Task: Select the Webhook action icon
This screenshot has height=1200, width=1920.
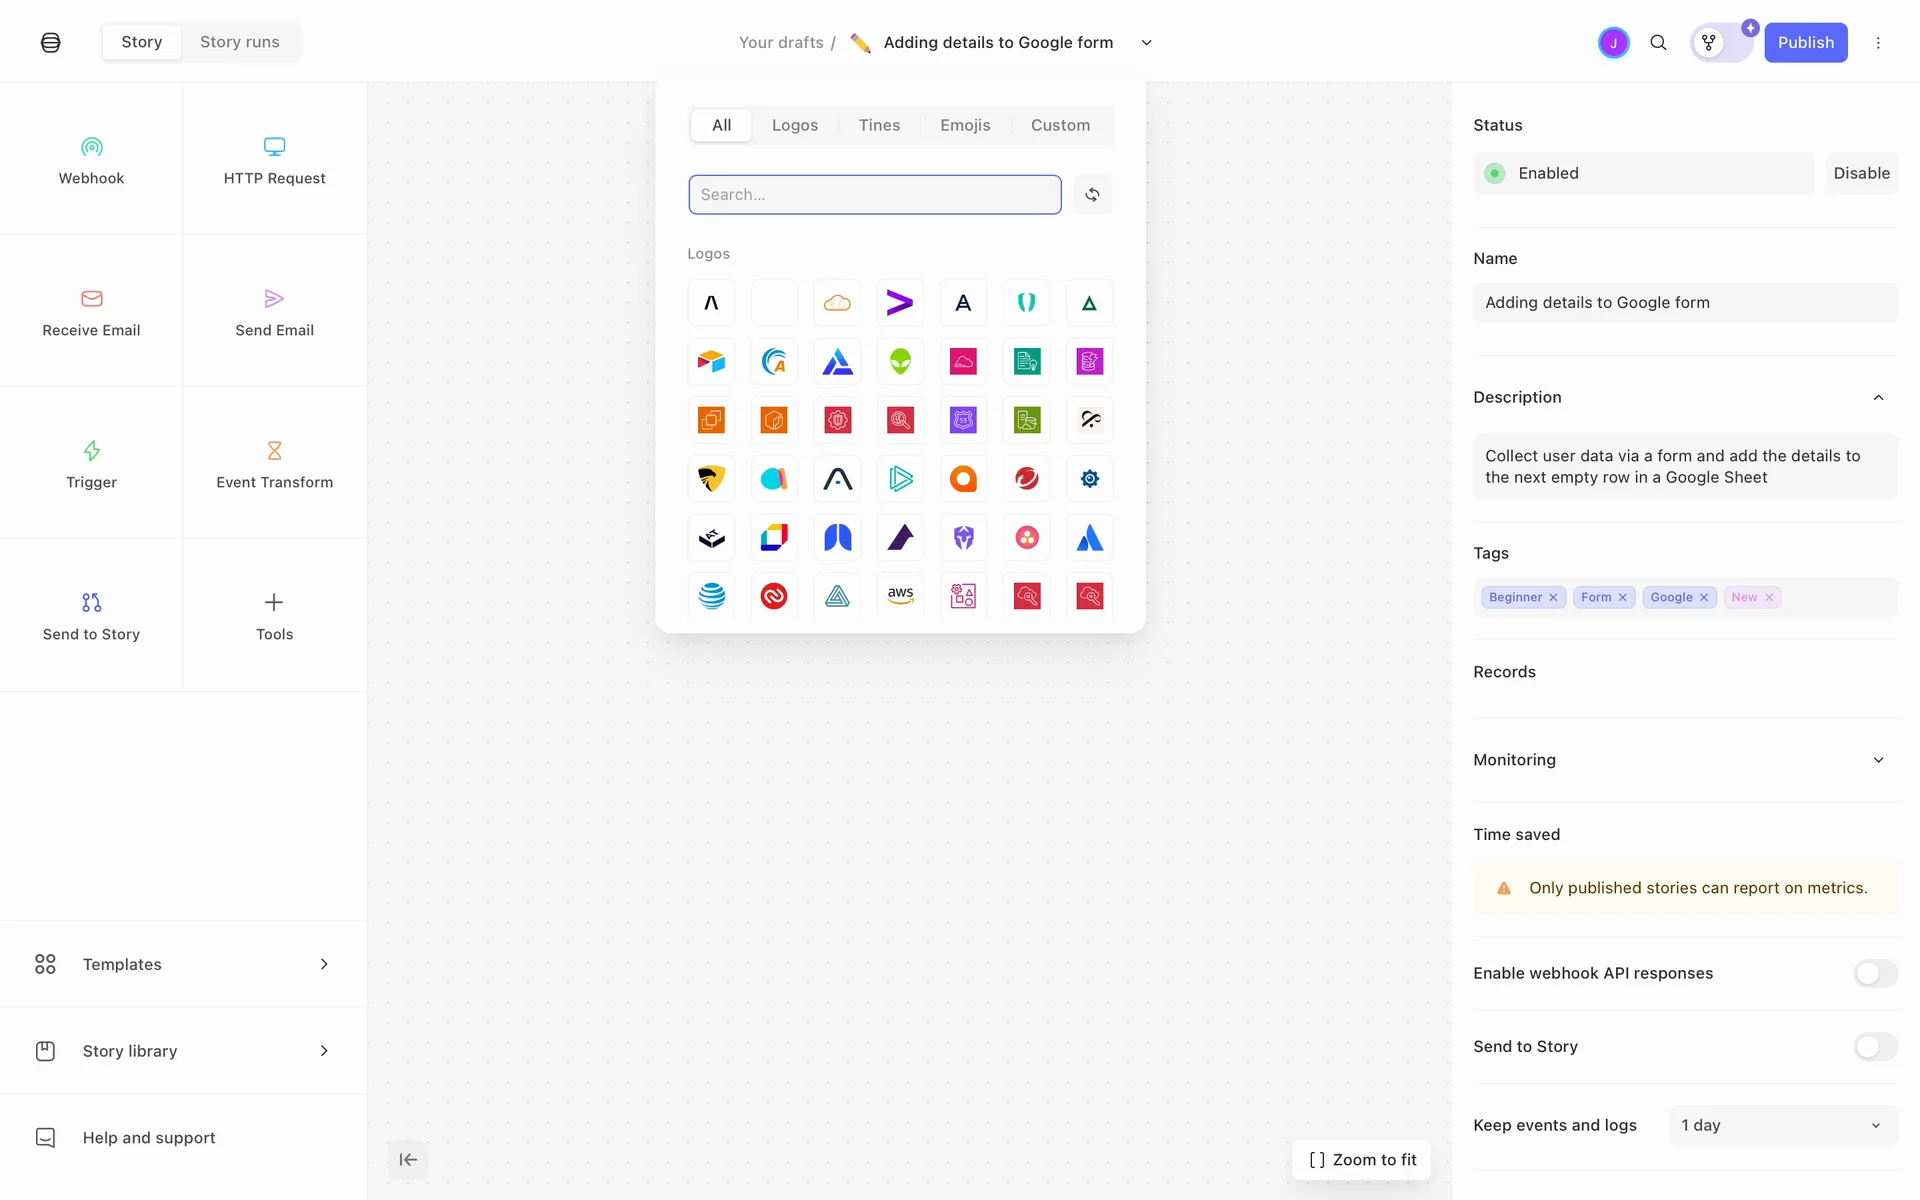Action: 91,148
